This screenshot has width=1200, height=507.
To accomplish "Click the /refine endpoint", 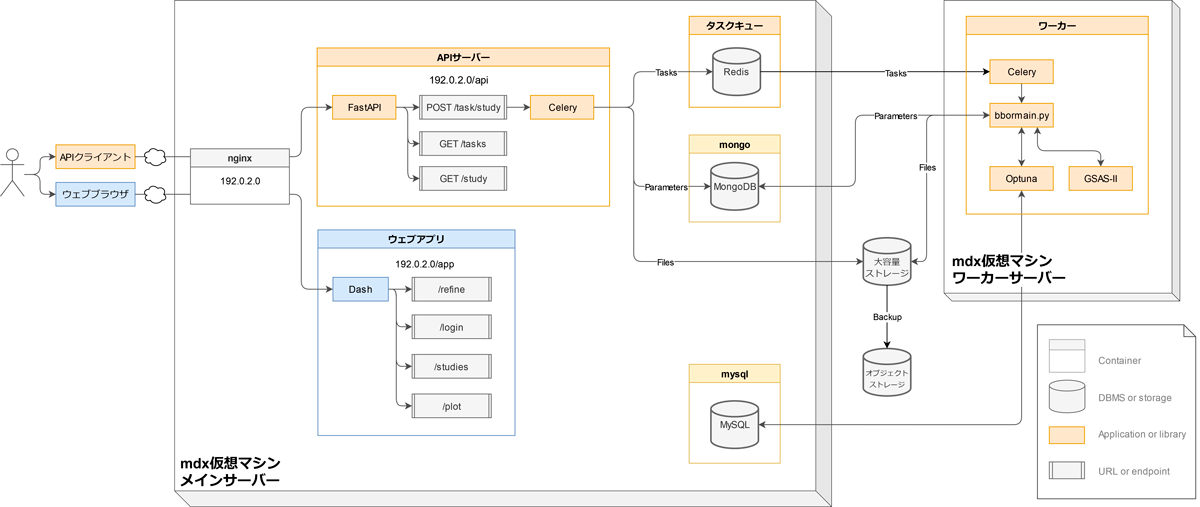I will tap(452, 289).
